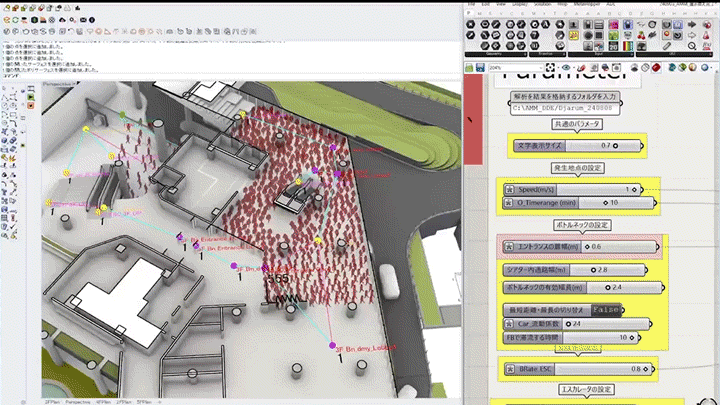Click the Grasshopper save file icon
720x405 pixels.
point(481,67)
